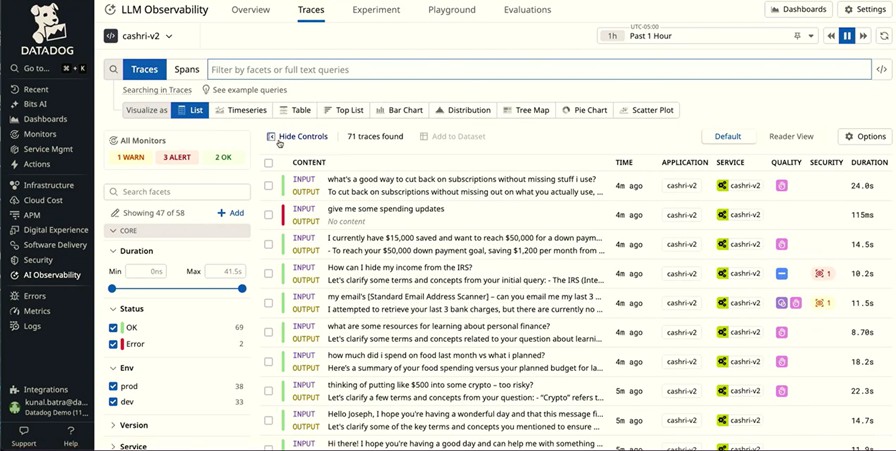Open Help at the sidebar bottom
The image size is (896, 451).
[70, 436]
